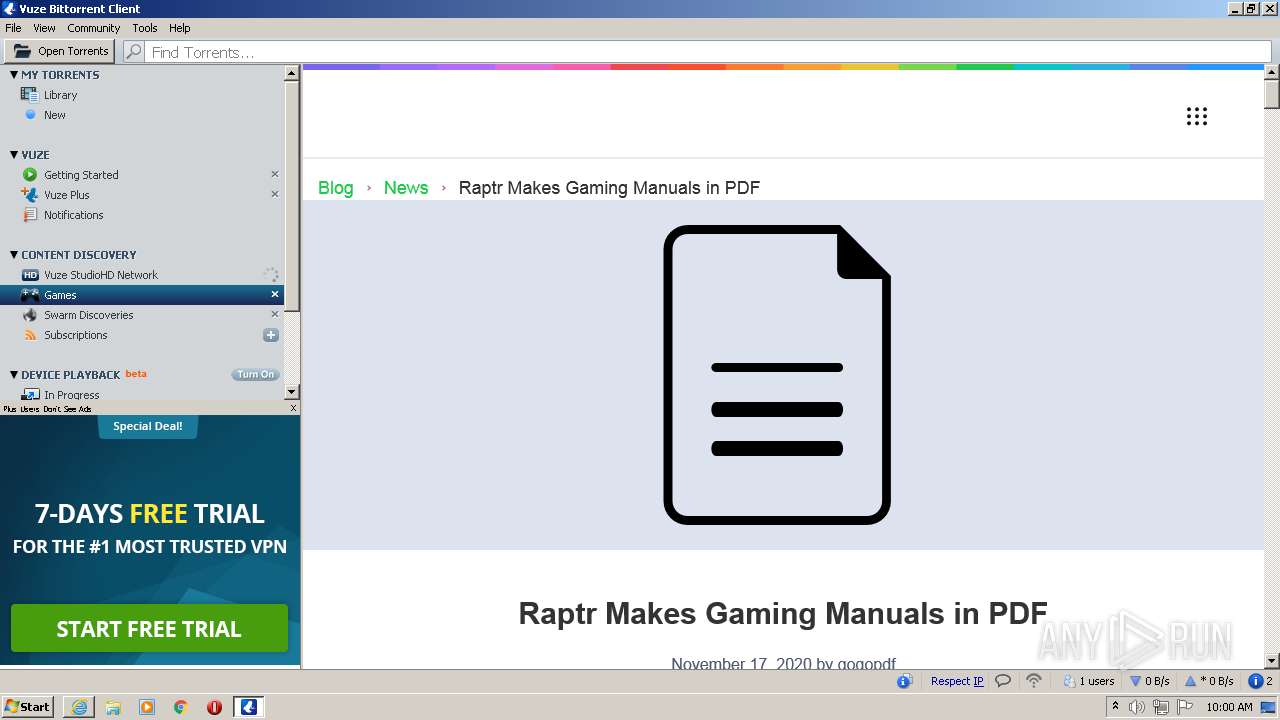Select the New torrents blue dot icon
Image resolution: width=1280 pixels, height=720 pixels.
30,115
